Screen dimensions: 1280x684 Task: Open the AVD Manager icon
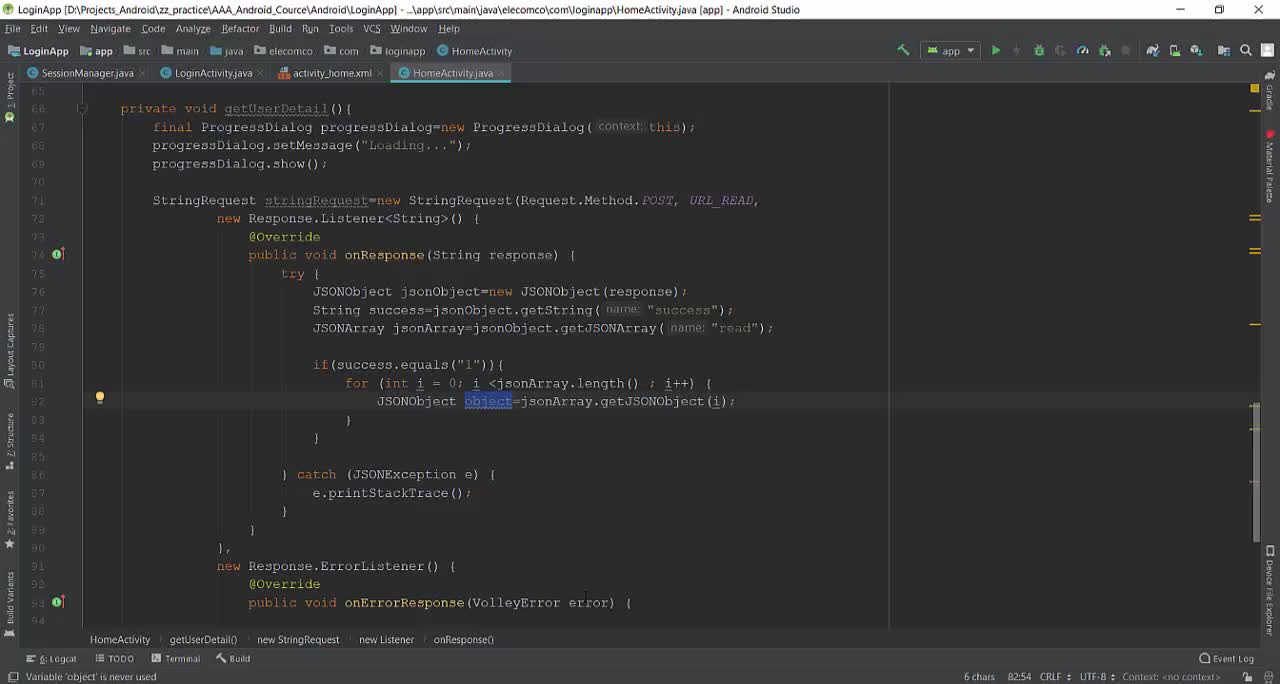(x=1175, y=50)
